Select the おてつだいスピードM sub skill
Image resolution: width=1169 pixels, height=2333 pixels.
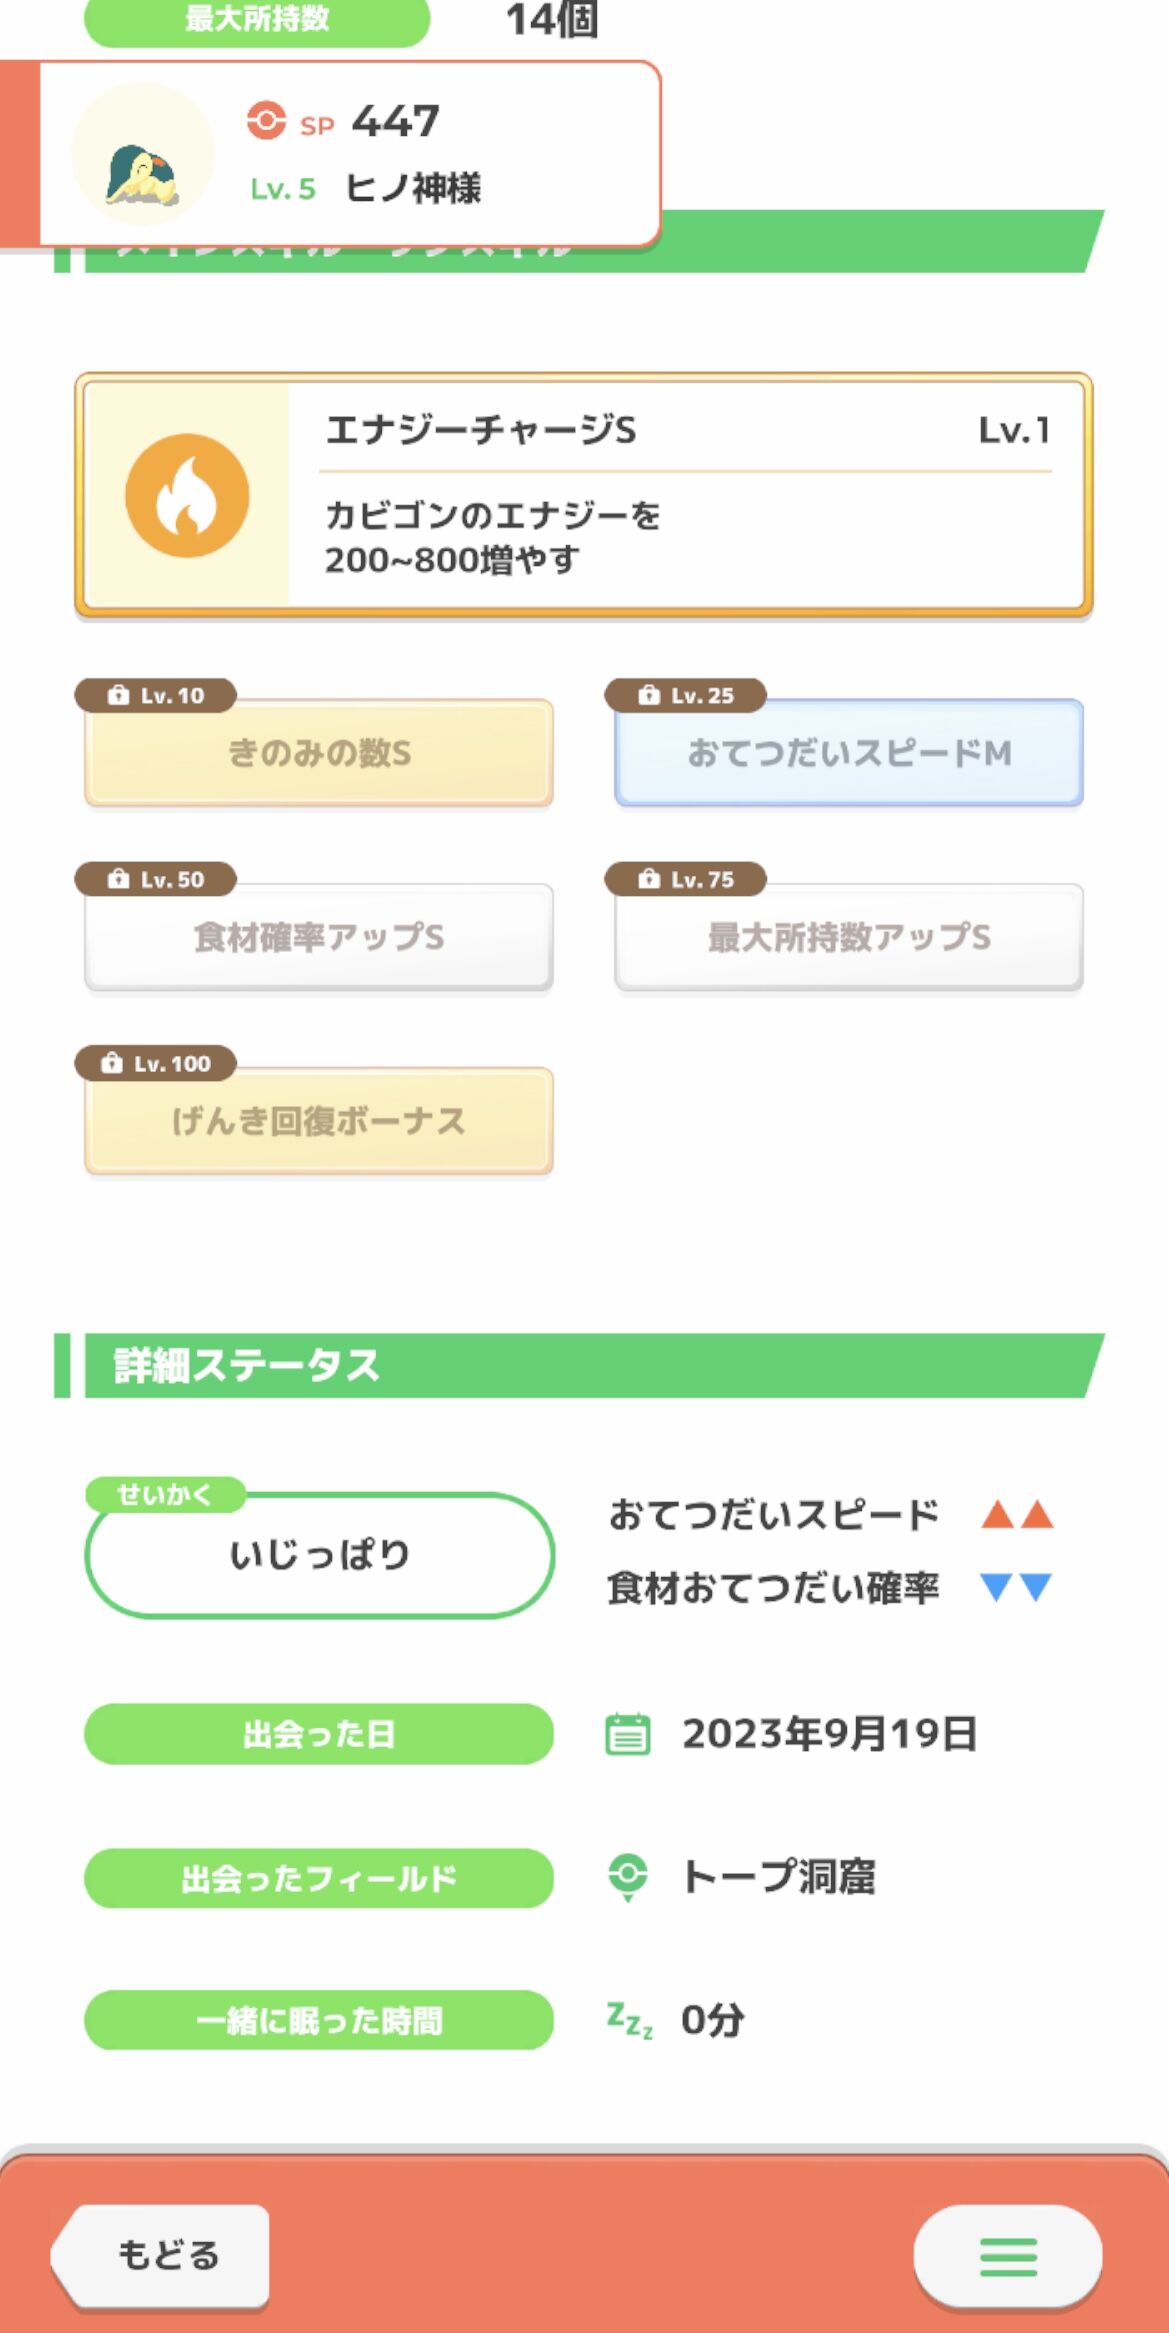point(849,752)
